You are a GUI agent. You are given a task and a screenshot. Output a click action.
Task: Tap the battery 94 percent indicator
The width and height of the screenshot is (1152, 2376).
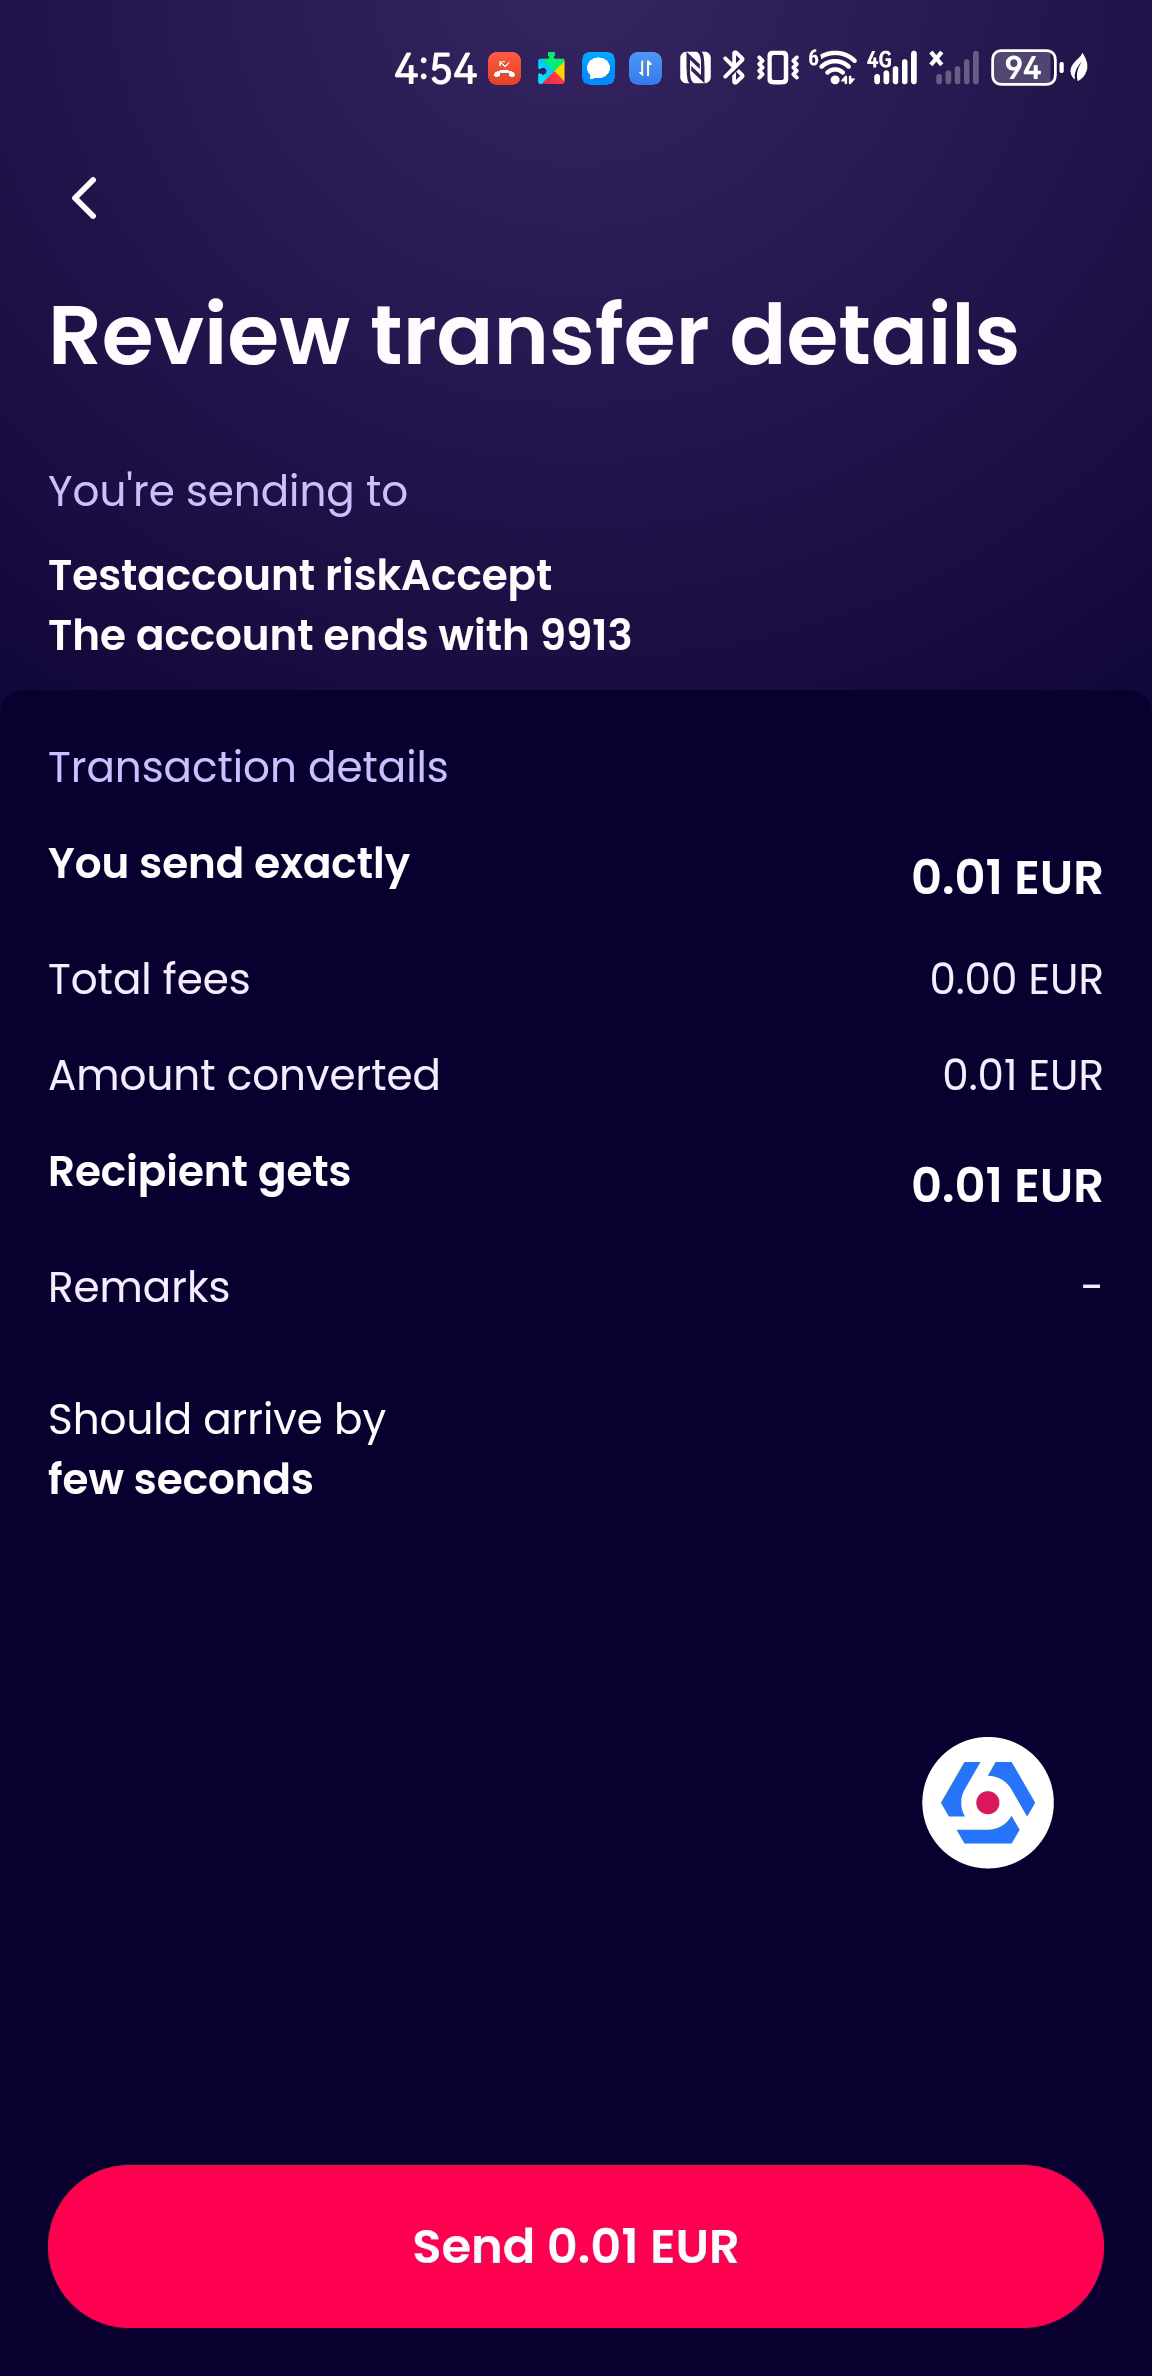point(1024,68)
